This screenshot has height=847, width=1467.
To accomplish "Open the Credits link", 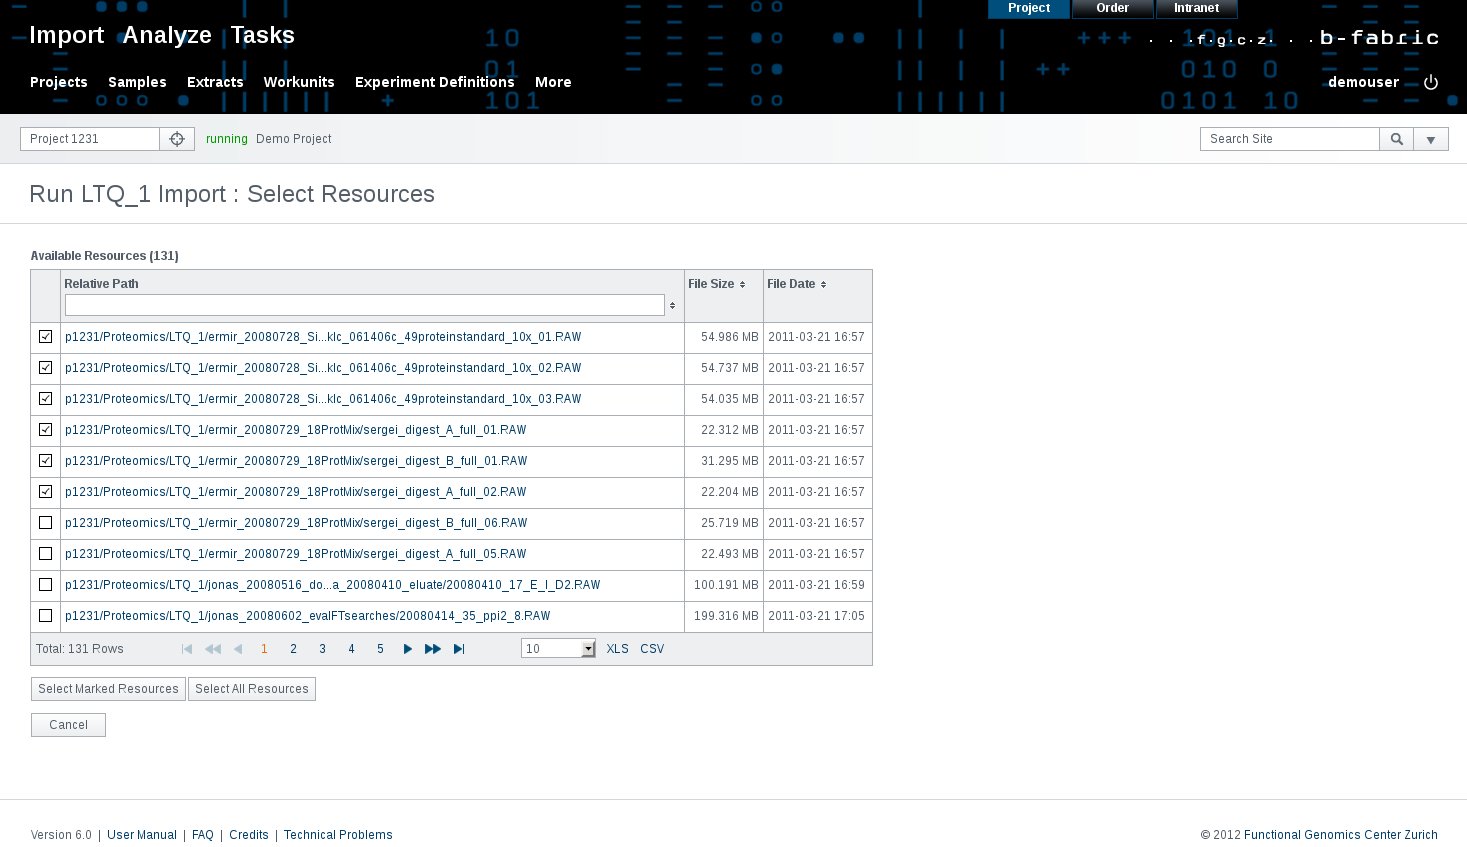I will [x=249, y=835].
